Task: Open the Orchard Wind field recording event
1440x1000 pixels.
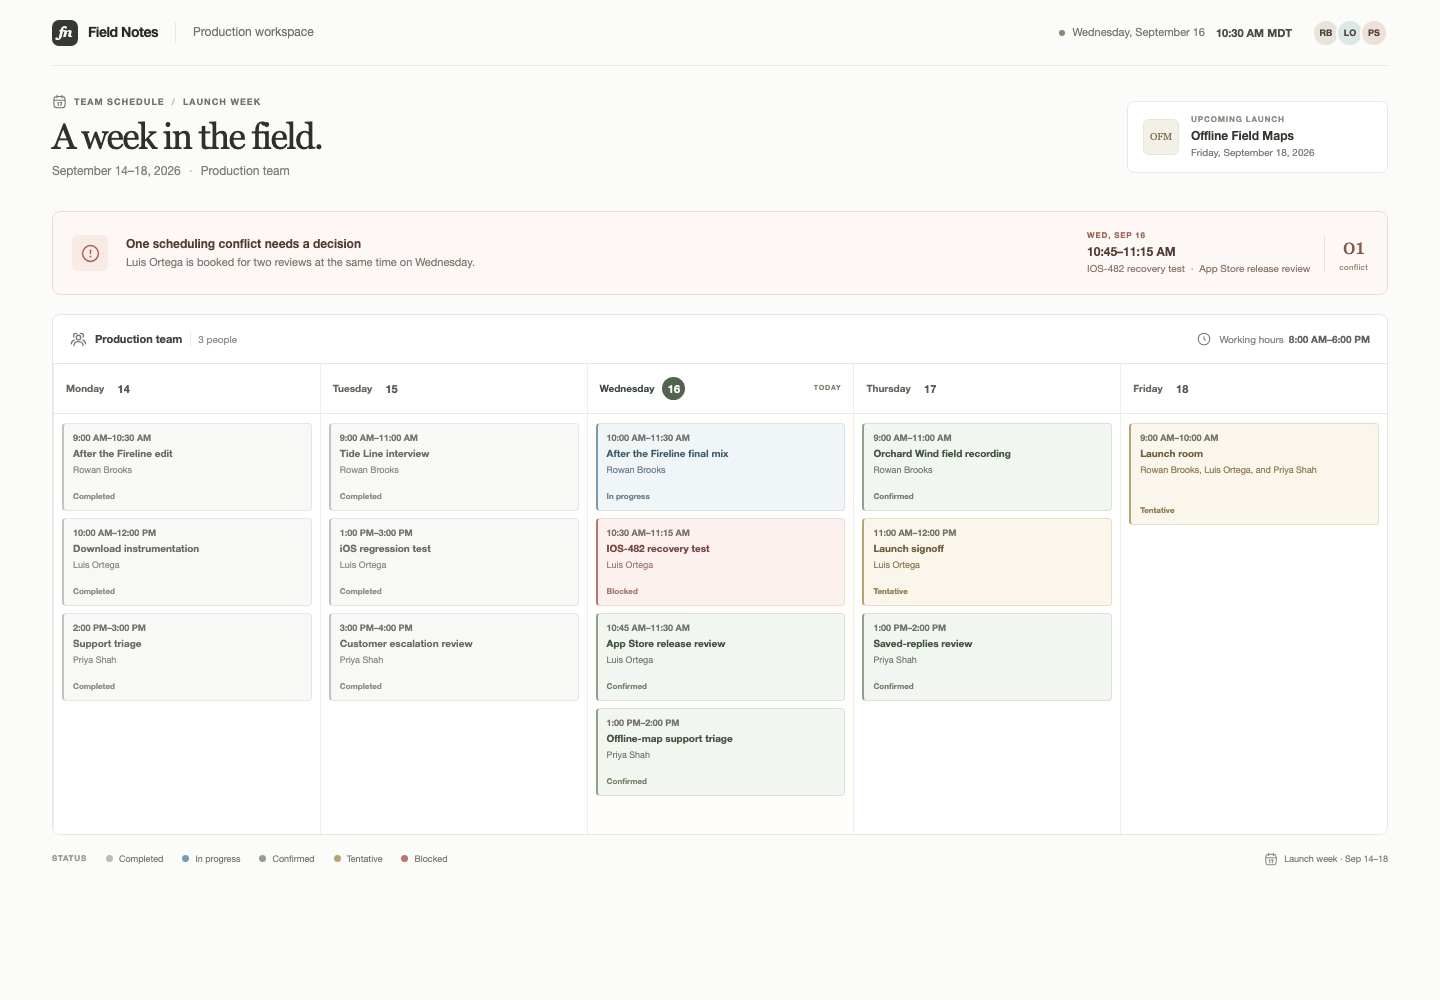Action: click(x=987, y=467)
